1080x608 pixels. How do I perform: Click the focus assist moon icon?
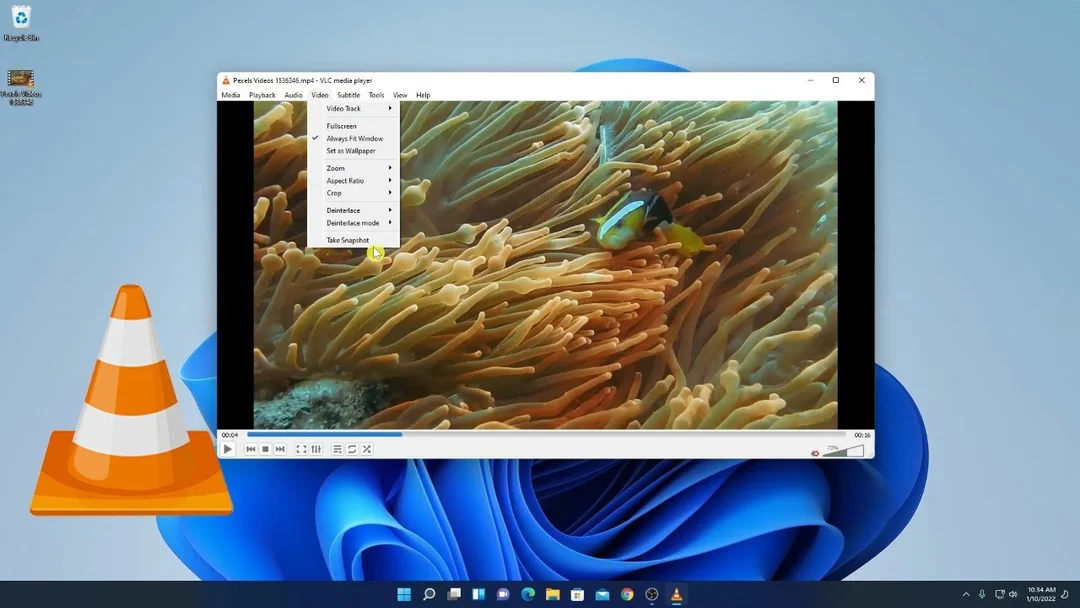point(1066,594)
